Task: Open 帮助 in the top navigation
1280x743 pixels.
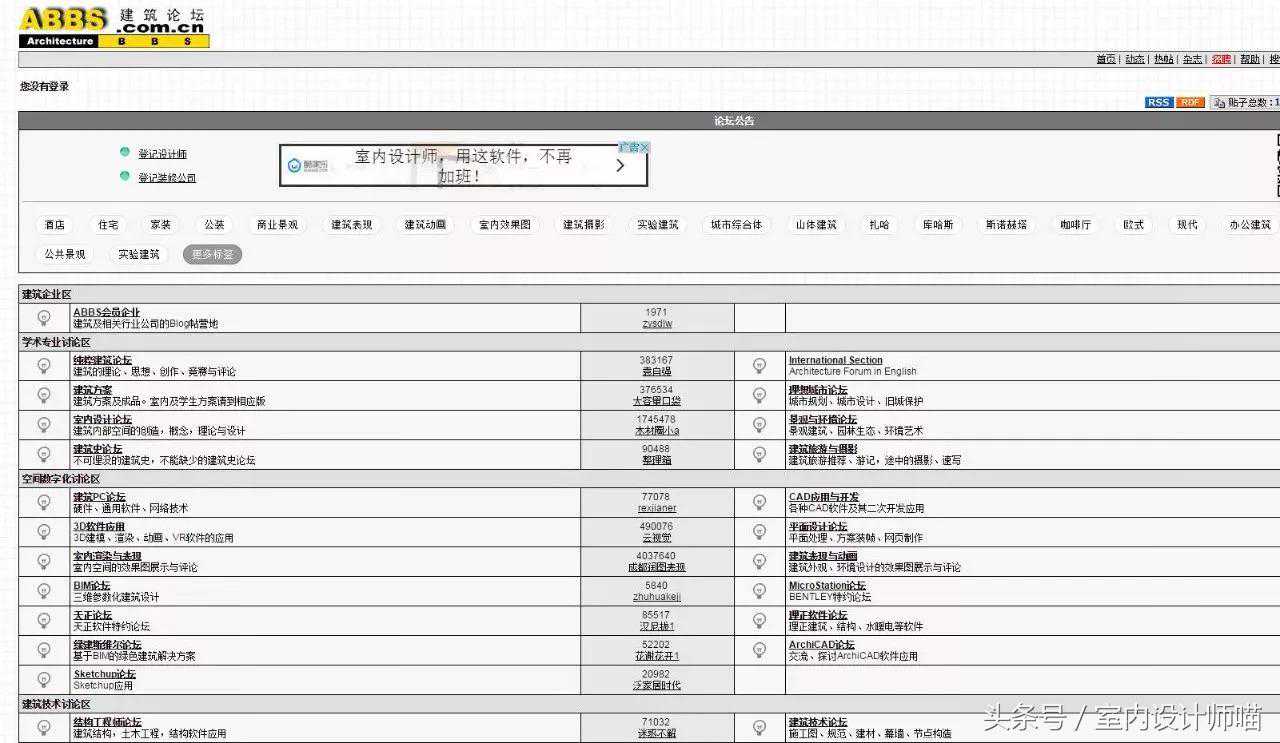Action: [x=1249, y=59]
